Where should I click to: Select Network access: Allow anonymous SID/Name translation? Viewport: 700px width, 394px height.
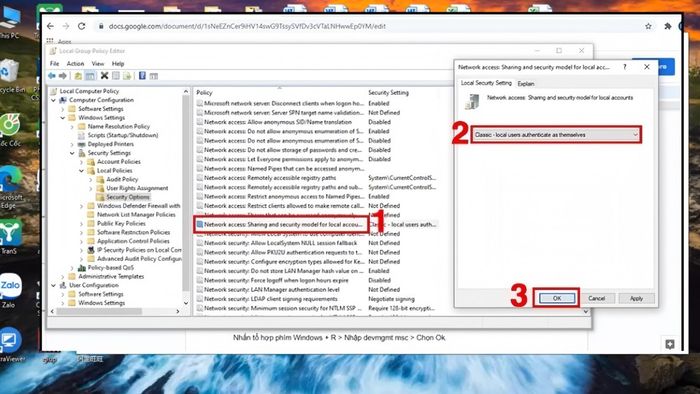(x=278, y=122)
